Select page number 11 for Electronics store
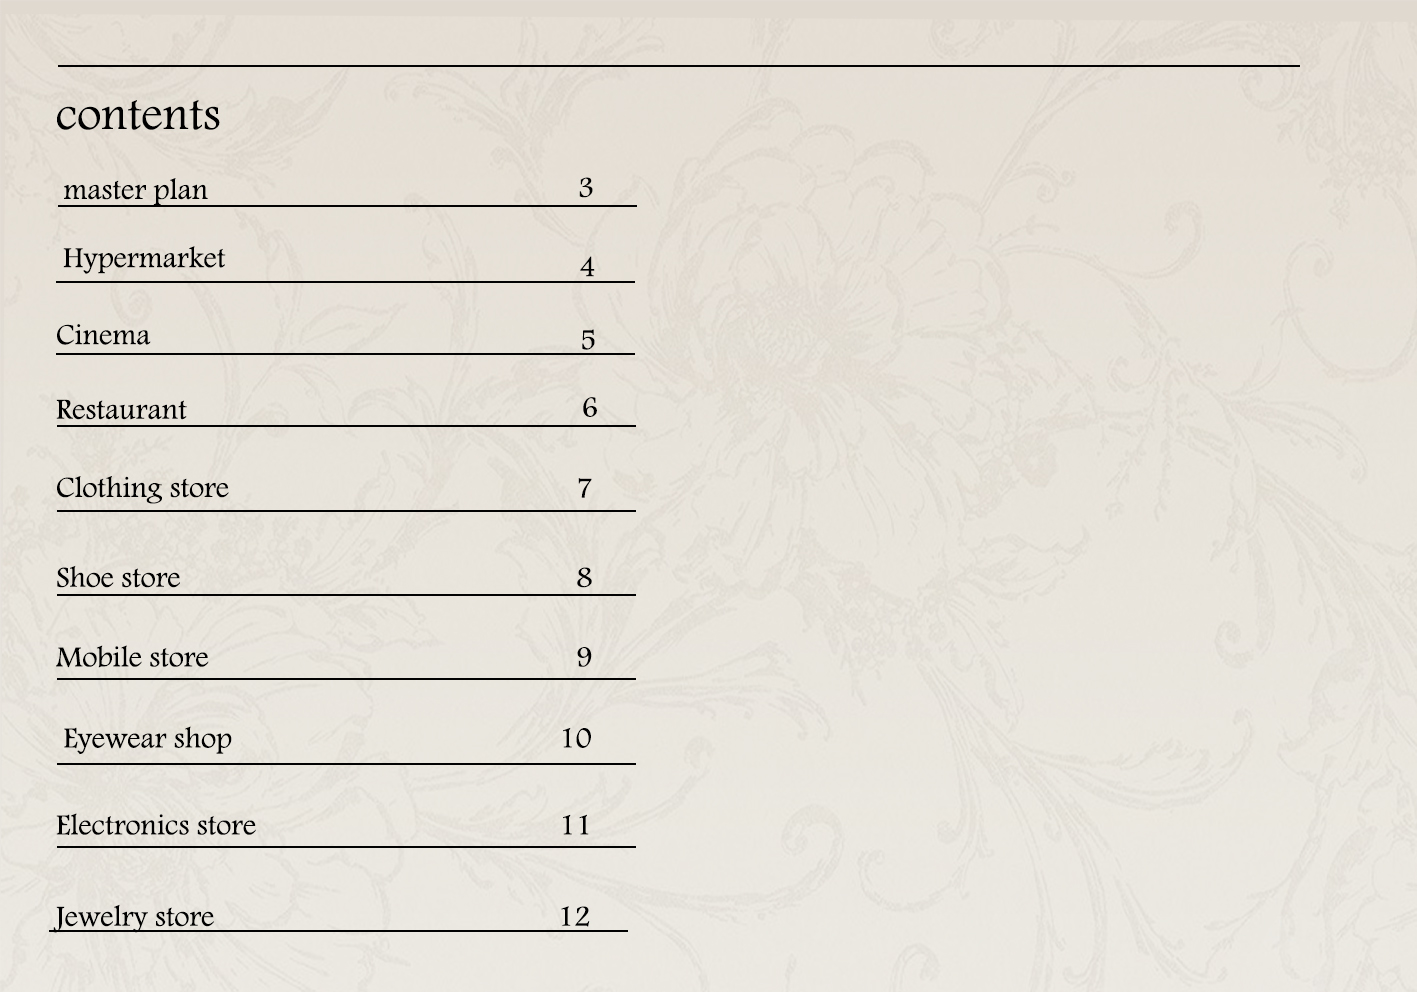 click(575, 825)
